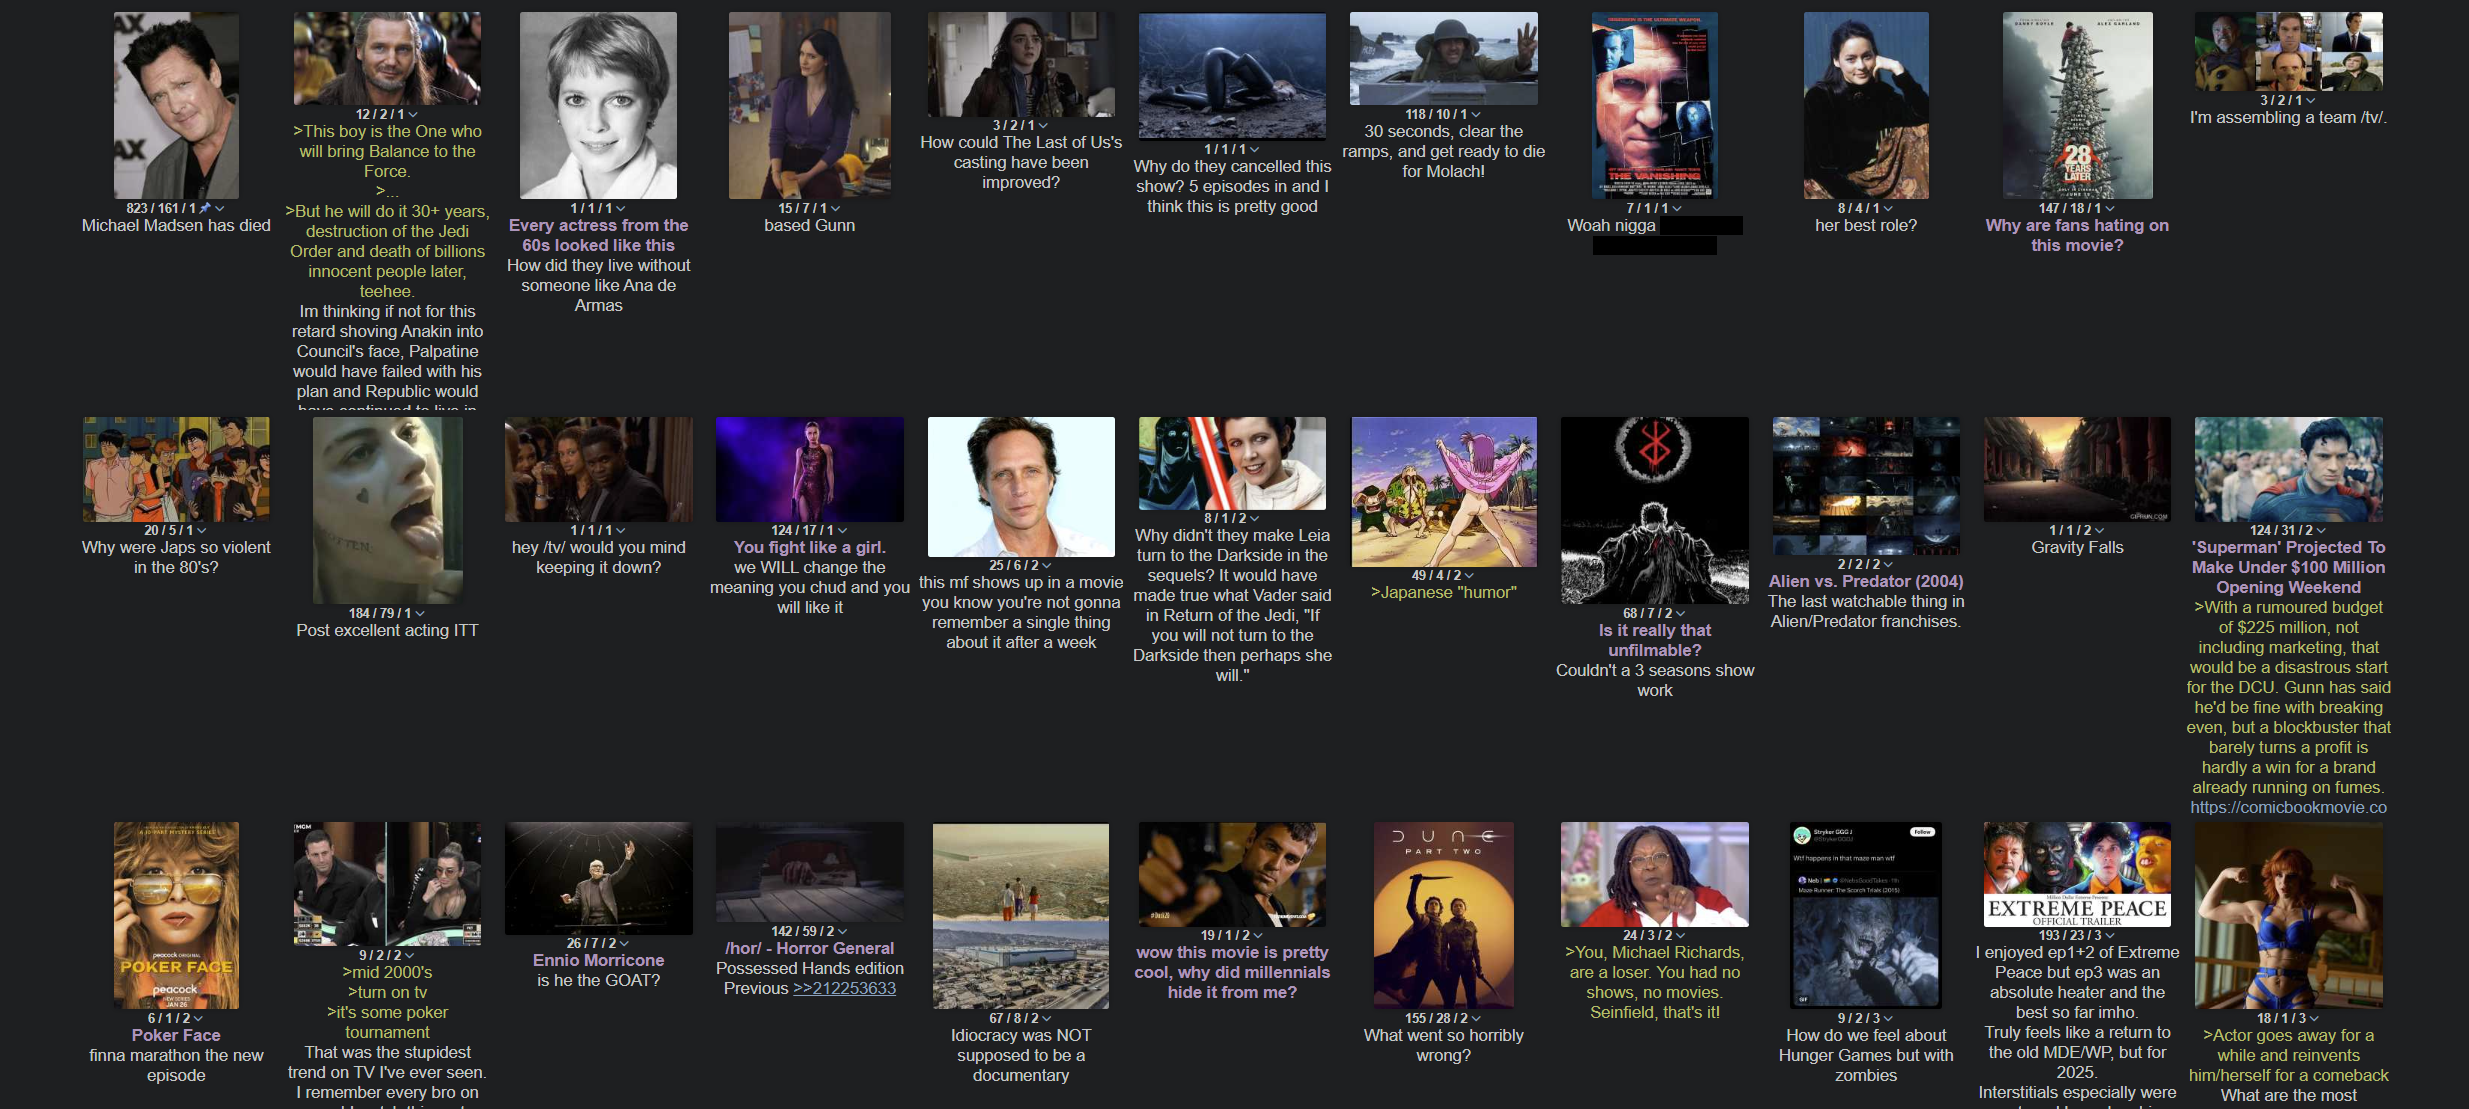
Task: Click 'How could The Last of Us's casting' text
Action: click(x=1021, y=162)
